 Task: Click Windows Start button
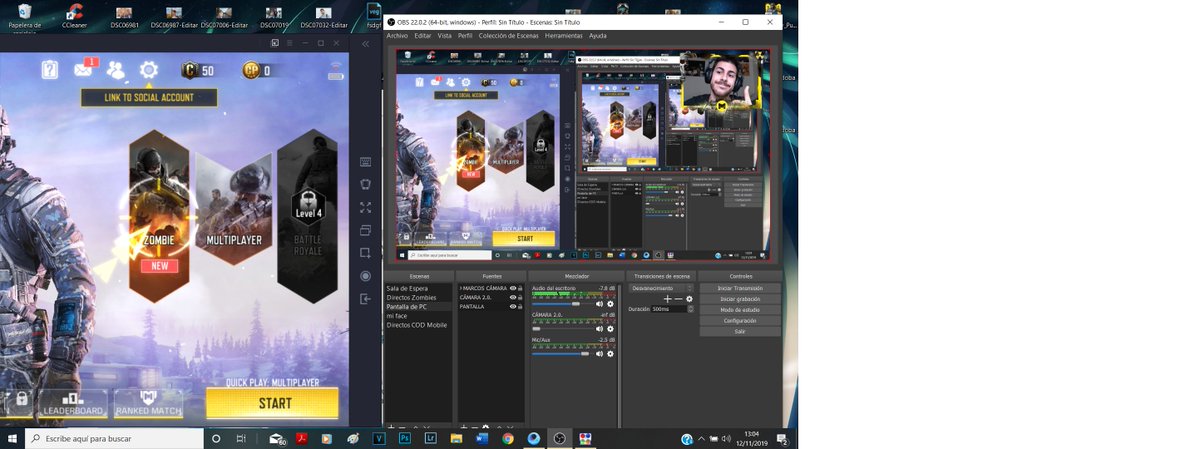pos(12,438)
